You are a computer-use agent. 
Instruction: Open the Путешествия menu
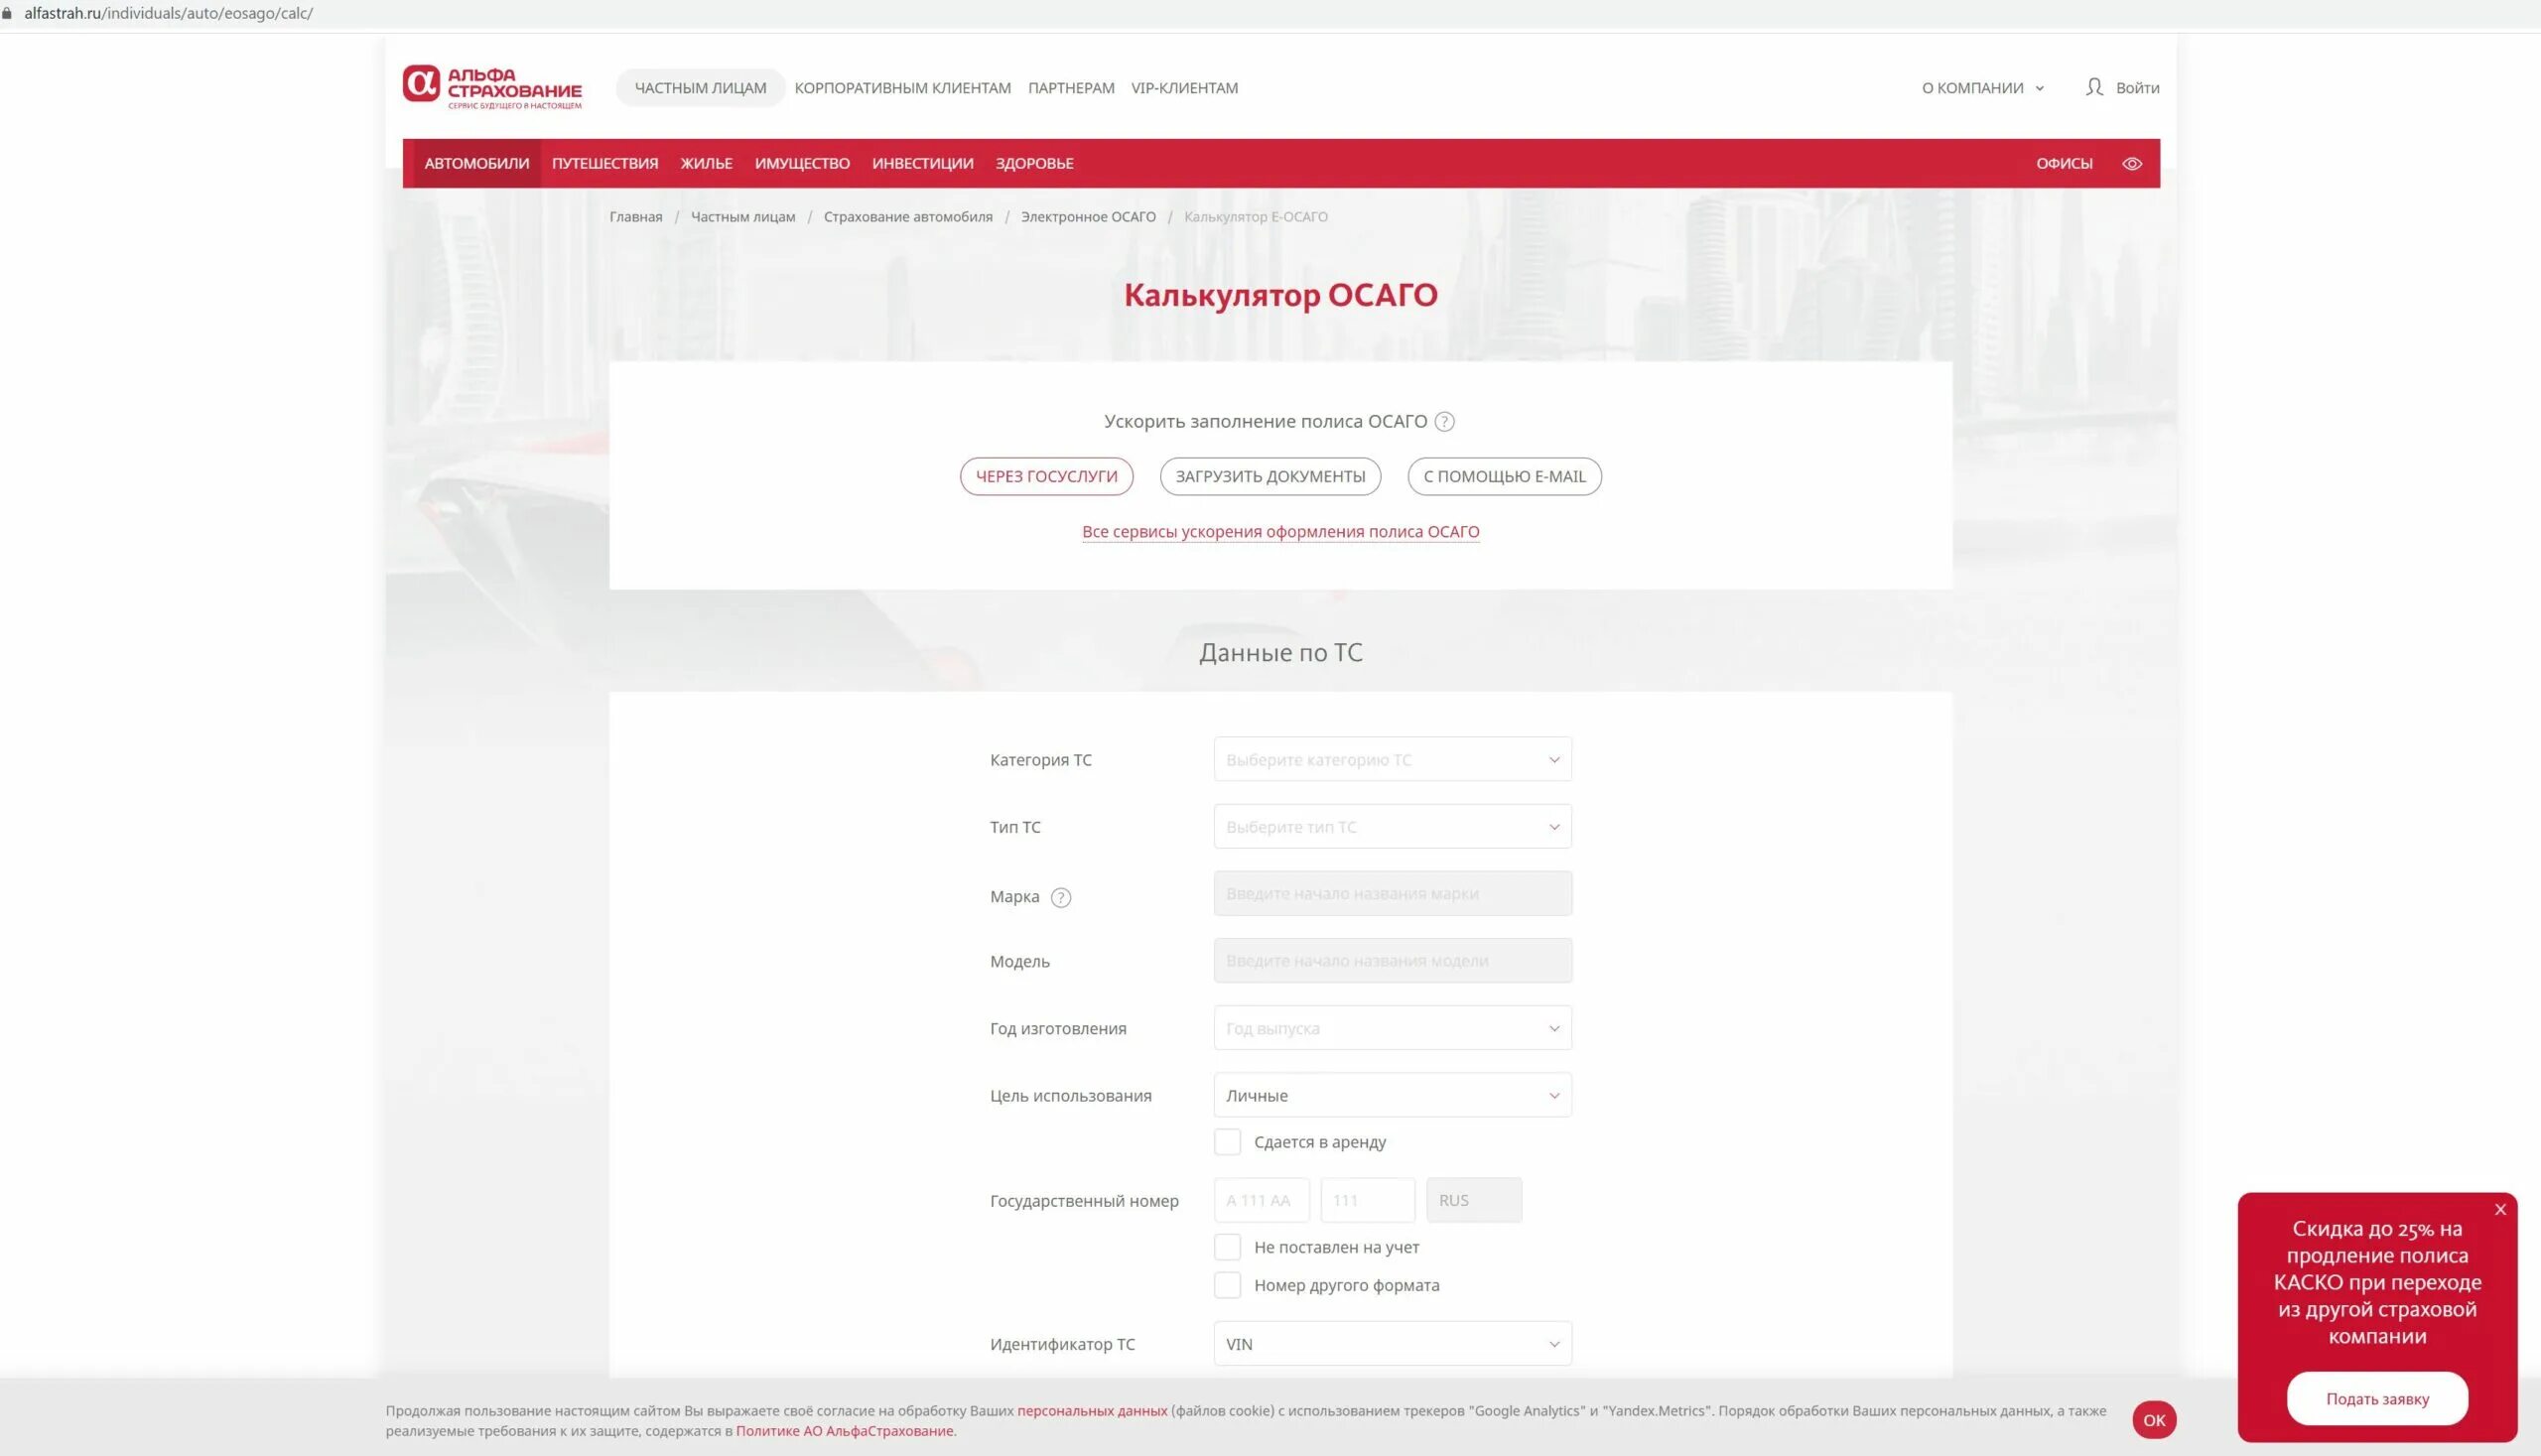tap(605, 164)
